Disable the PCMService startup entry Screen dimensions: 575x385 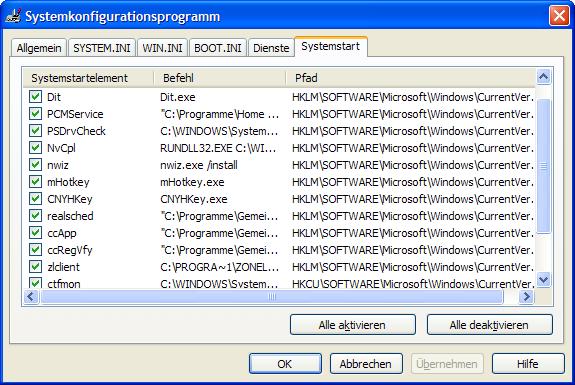(35, 114)
